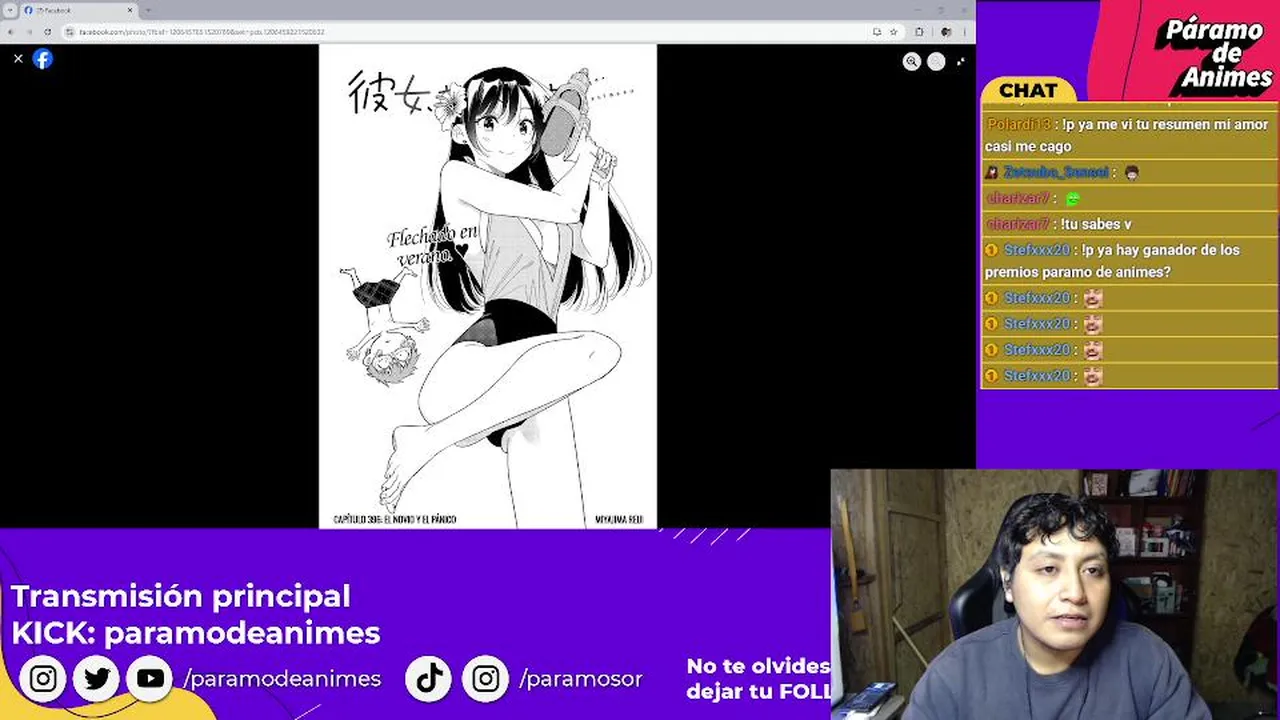Close the Facebook browser tab
This screenshot has width=1280, height=720.
[x=129, y=10]
